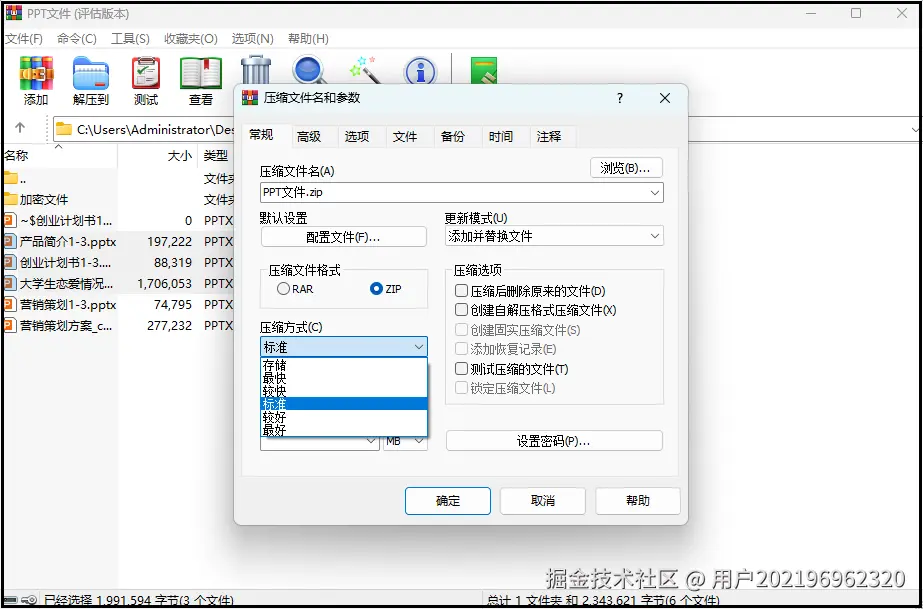Toggle 添加恢复记录 checkbox
This screenshot has width=923, height=609.
tap(462, 350)
